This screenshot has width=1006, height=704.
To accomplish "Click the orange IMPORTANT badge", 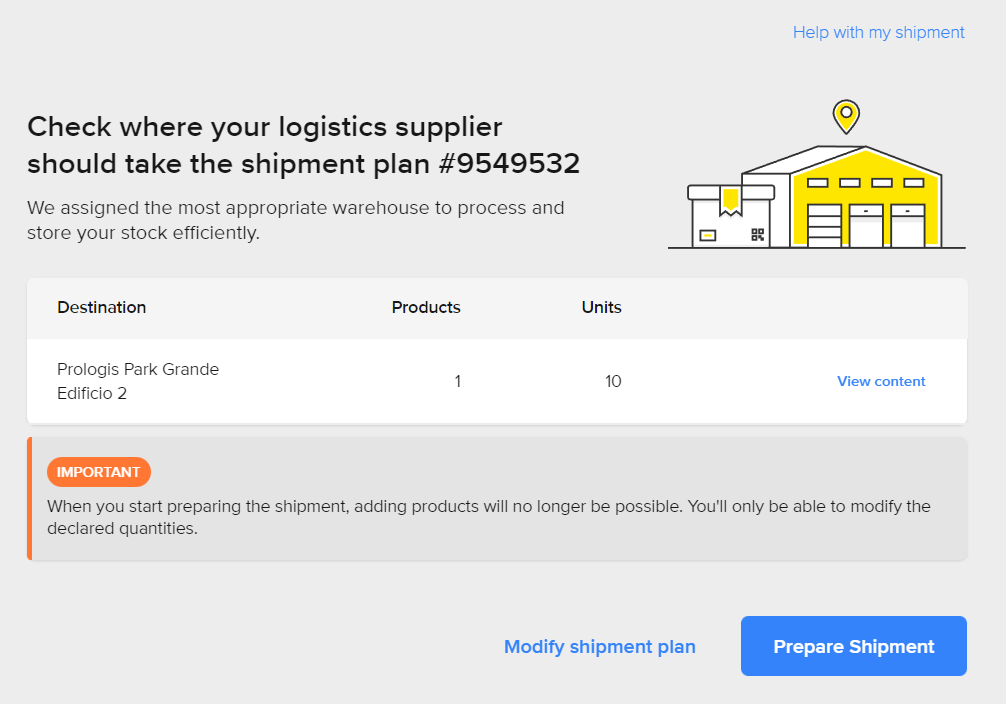I will [x=98, y=472].
